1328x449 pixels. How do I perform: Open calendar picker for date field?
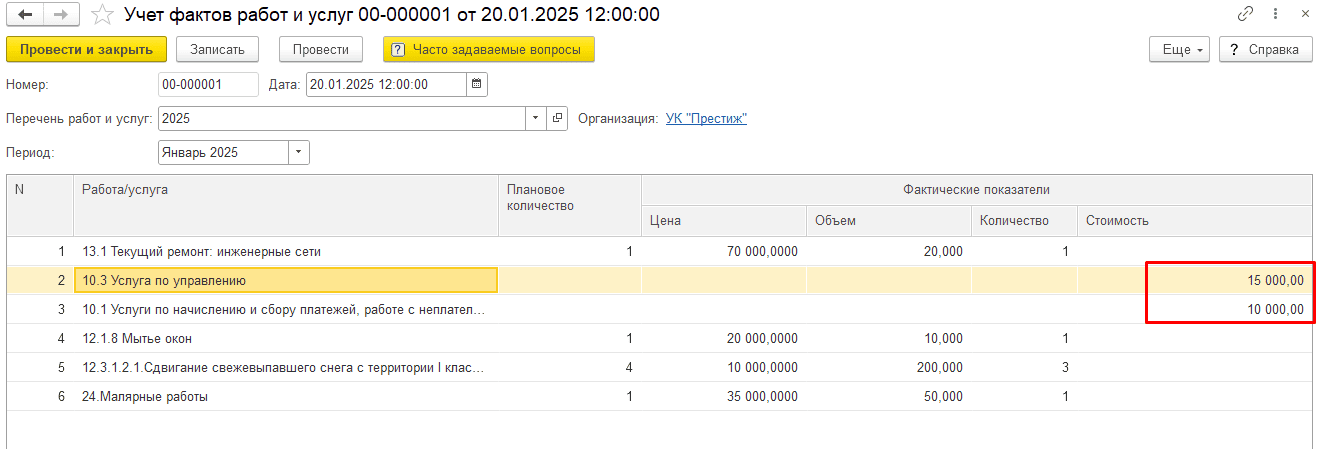477,84
